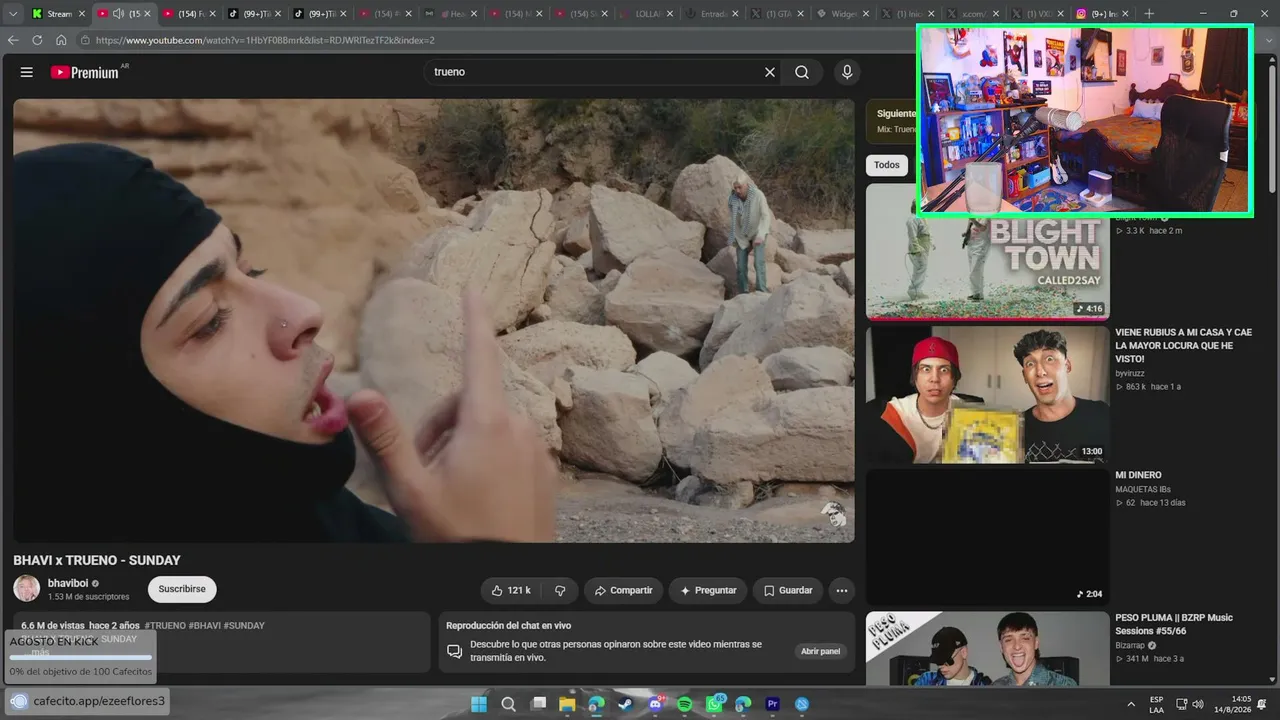Click Abrir panel for chat replay
Viewport: 1280px width, 720px height.
(x=820, y=651)
